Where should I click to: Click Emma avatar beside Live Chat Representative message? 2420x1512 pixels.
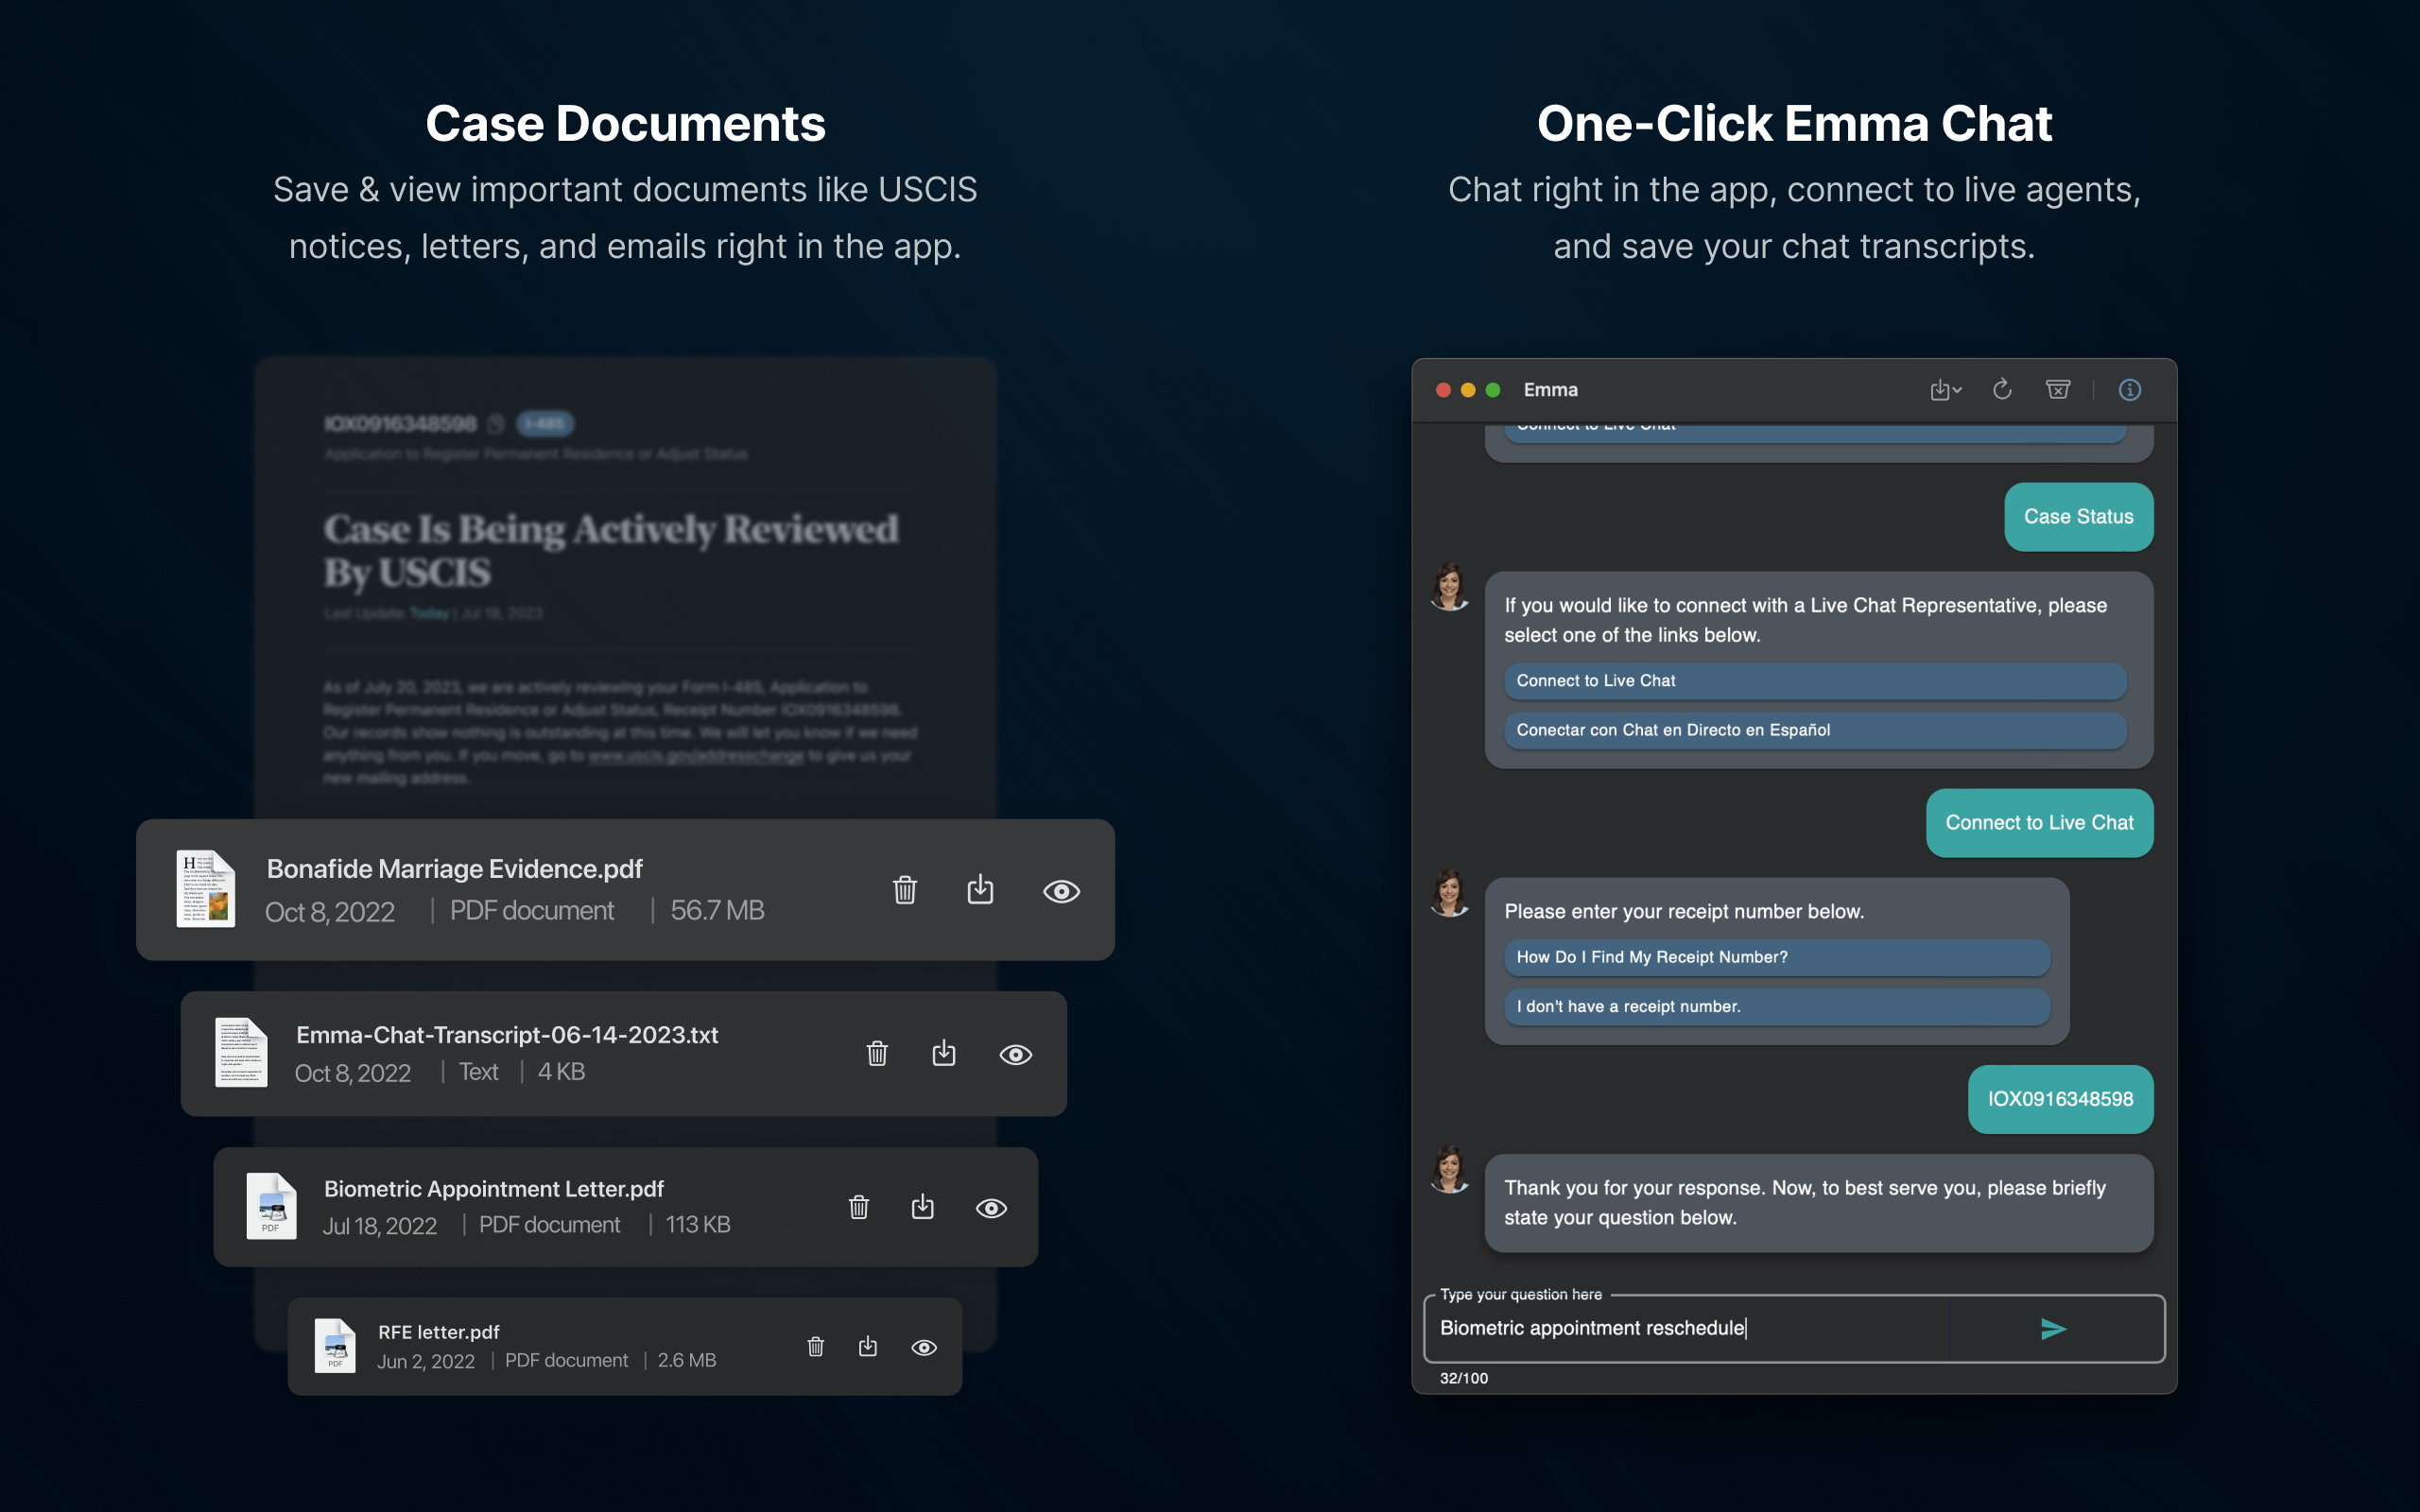tap(1449, 588)
